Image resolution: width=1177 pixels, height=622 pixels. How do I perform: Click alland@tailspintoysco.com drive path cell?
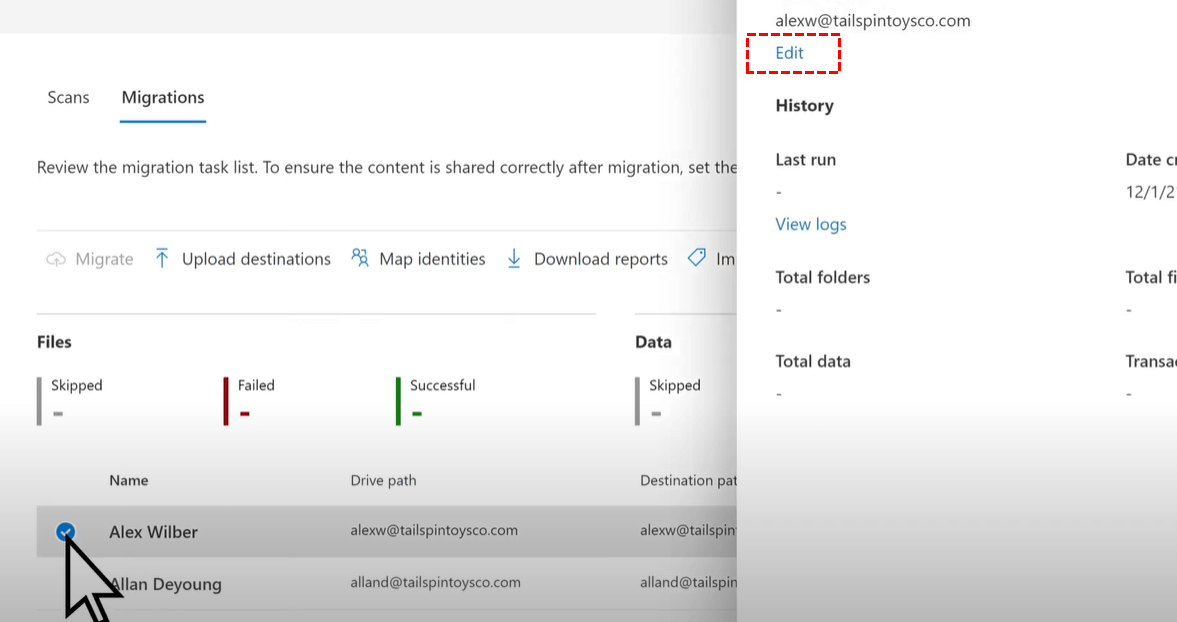(x=436, y=582)
